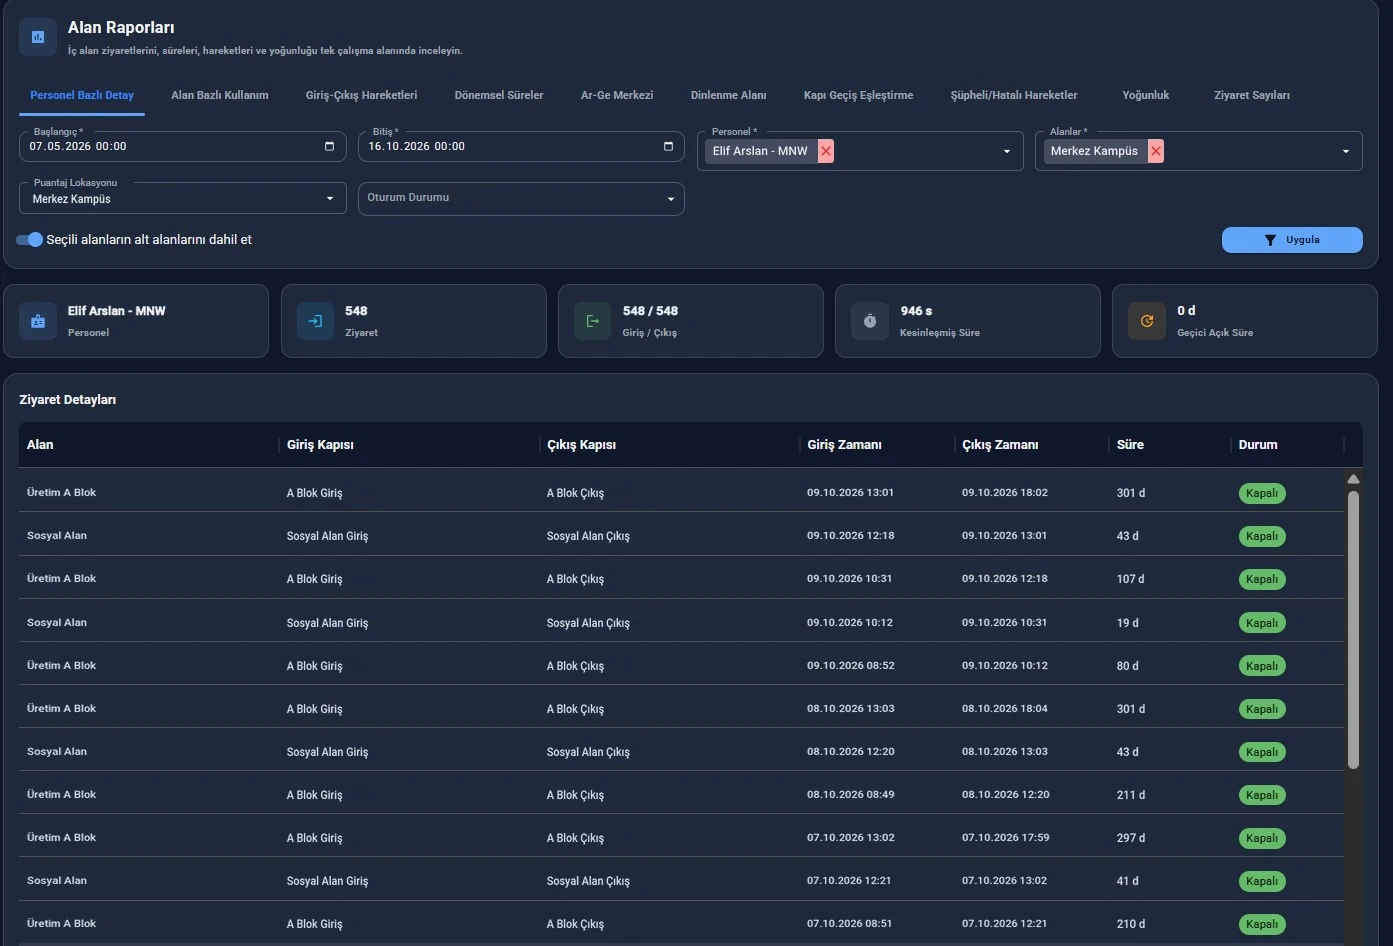The image size is (1393, 946).
Task: Open the Puantaj Lokasyonu dropdown
Action: [x=183, y=199]
